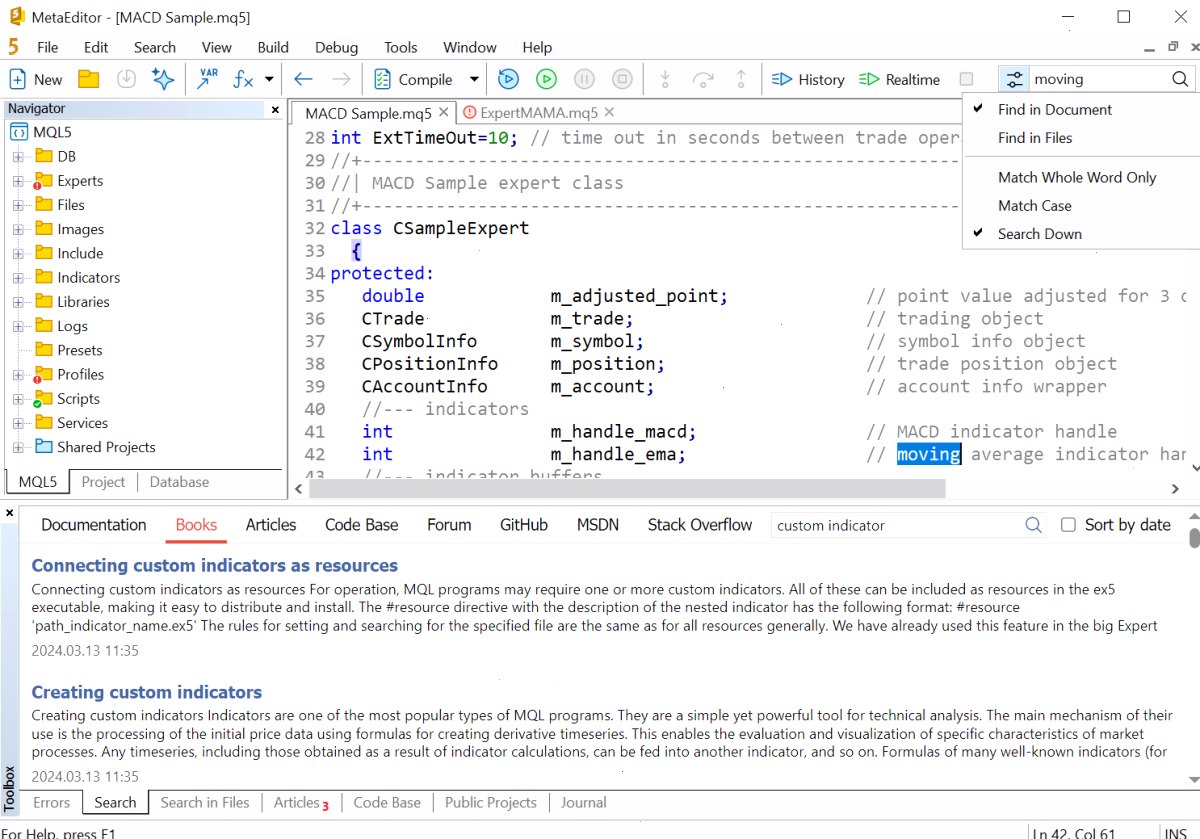Switch to the Stack Overflow tab
Screen dimensions: 1200x839
click(x=700, y=525)
